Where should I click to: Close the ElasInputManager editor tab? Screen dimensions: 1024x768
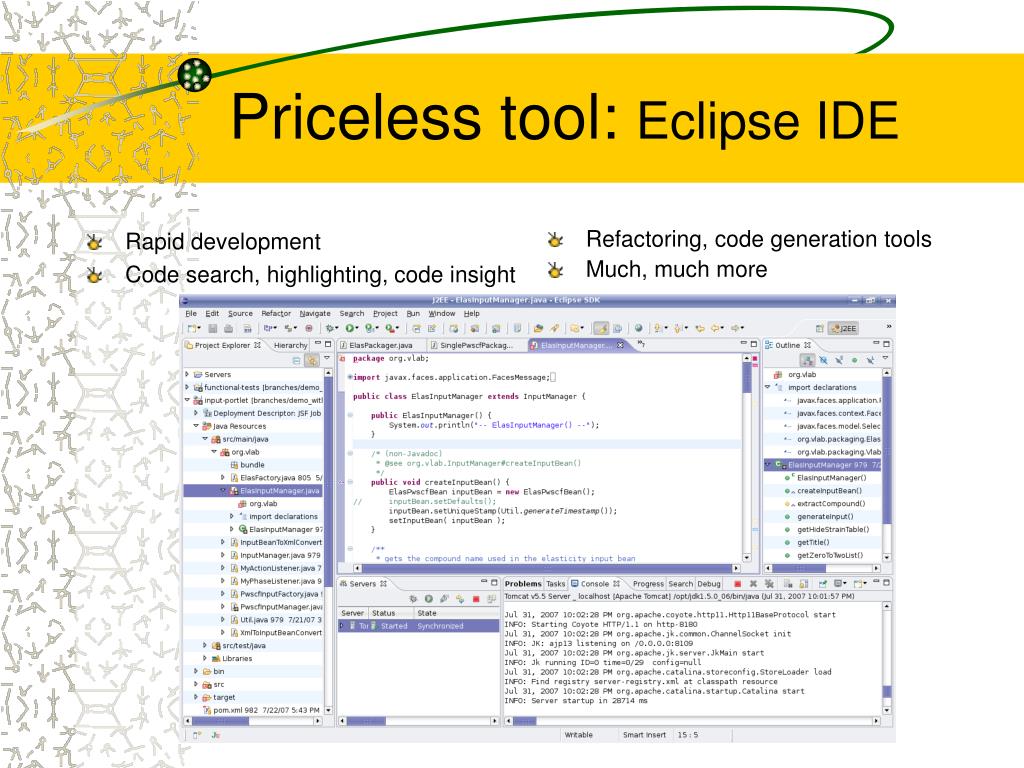[x=620, y=345]
